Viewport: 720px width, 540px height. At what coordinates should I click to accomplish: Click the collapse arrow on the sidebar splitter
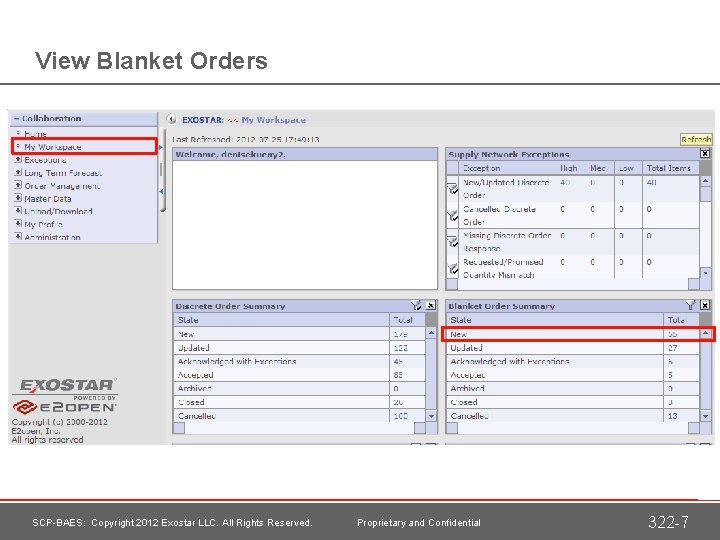click(161, 191)
